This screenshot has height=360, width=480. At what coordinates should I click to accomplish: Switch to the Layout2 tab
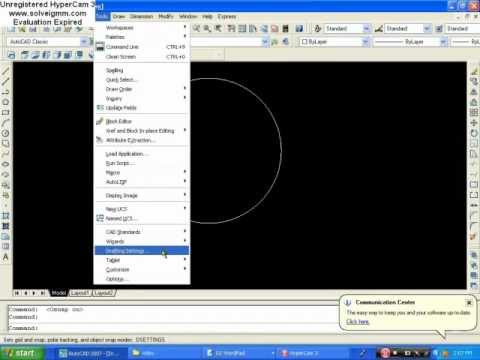coord(104,293)
